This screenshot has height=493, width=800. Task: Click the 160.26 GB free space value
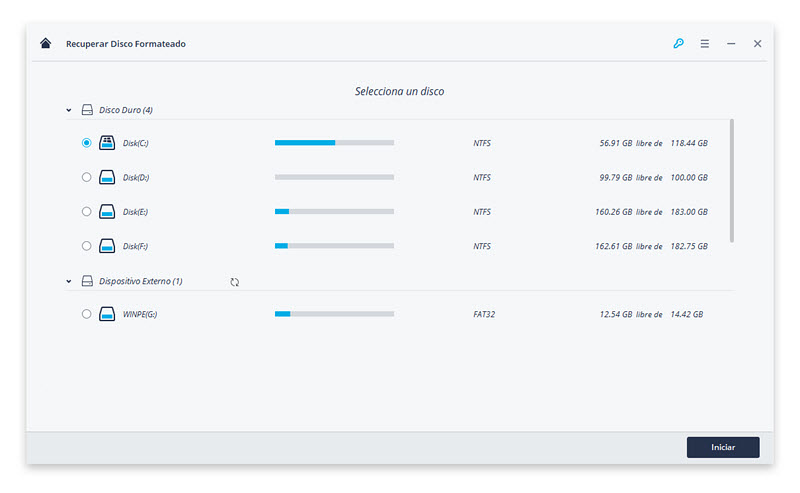(x=614, y=212)
